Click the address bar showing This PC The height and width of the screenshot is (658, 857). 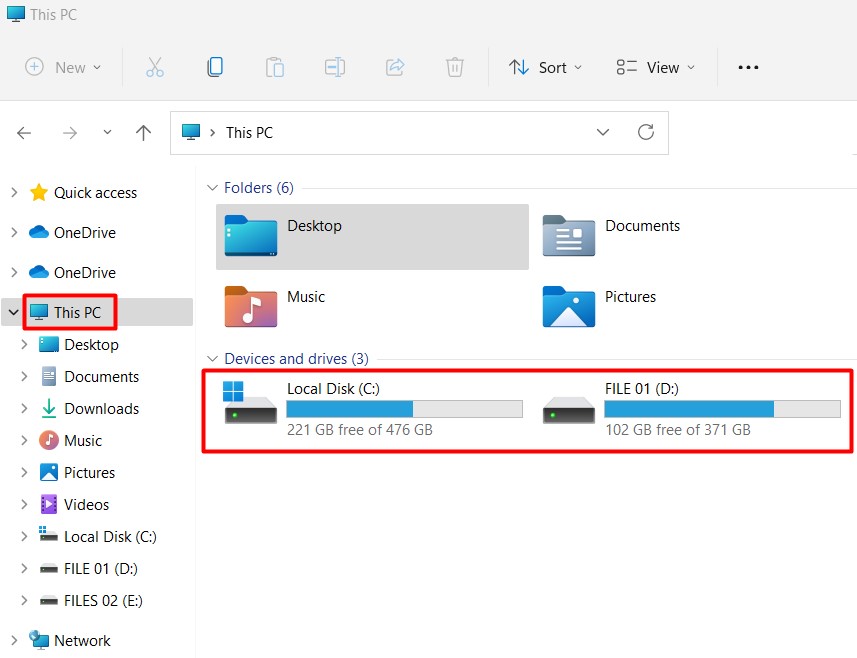click(400, 132)
